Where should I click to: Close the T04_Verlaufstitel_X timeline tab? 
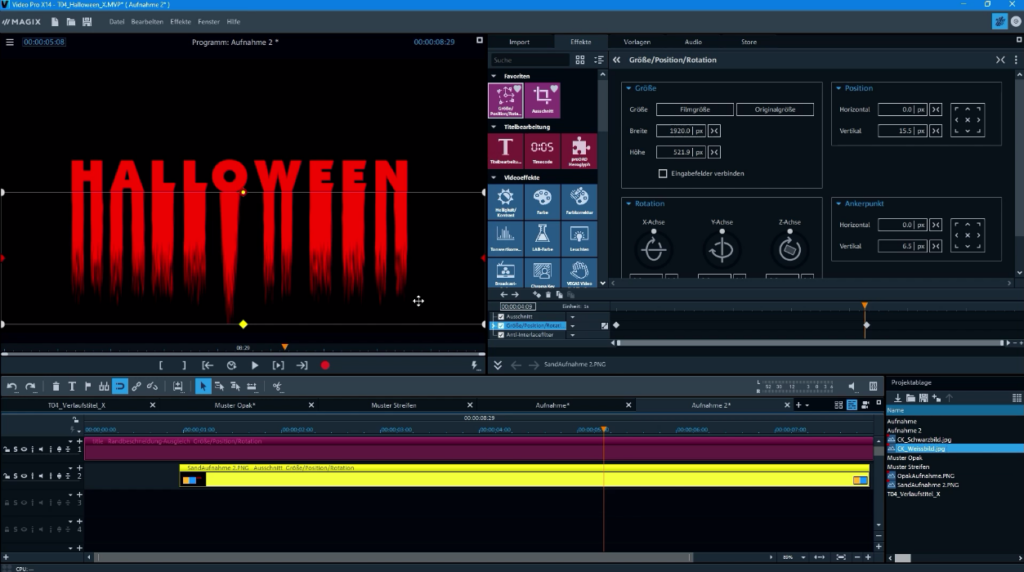[x=153, y=405]
